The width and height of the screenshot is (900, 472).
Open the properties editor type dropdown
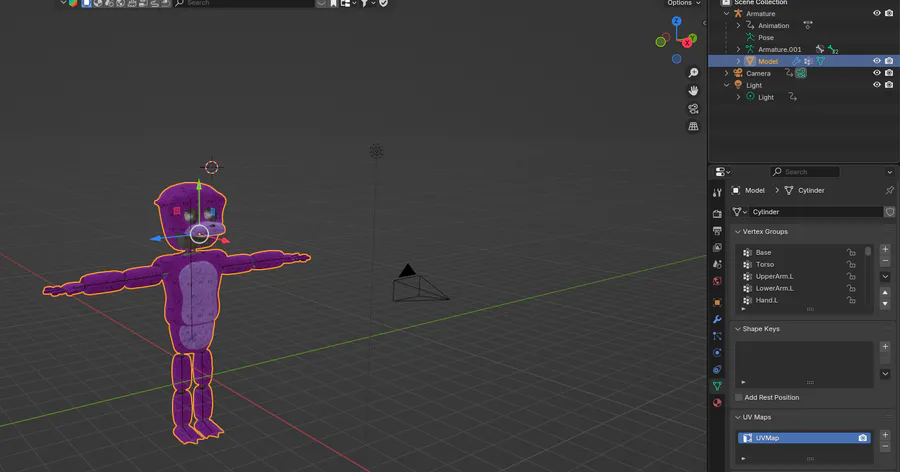coord(723,172)
